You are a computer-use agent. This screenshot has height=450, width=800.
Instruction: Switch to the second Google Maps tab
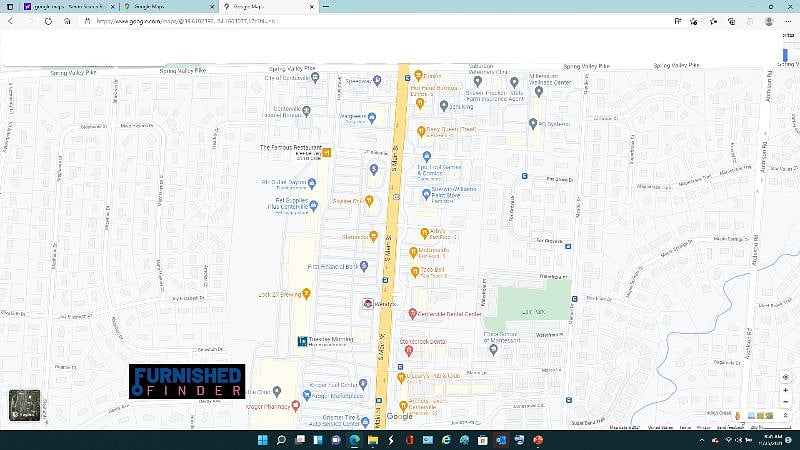(x=169, y=7)
